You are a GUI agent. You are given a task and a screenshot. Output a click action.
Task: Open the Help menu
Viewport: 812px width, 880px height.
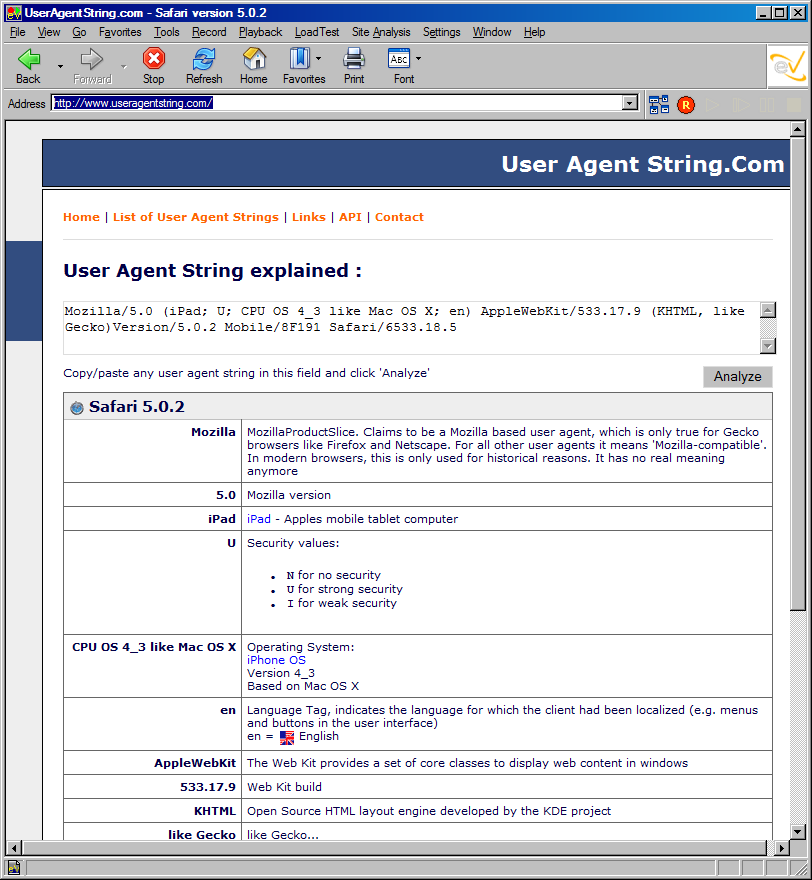(x=534, y=32)
